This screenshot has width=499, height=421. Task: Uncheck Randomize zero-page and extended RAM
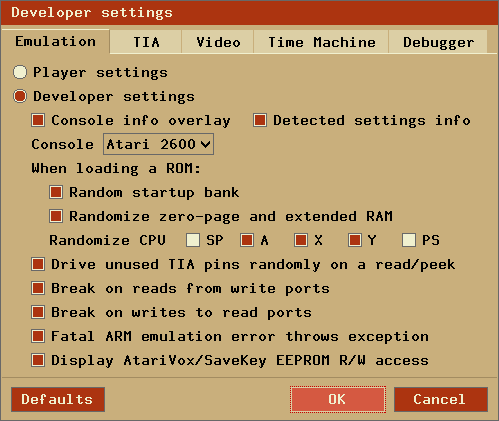(x=56, y=216)
